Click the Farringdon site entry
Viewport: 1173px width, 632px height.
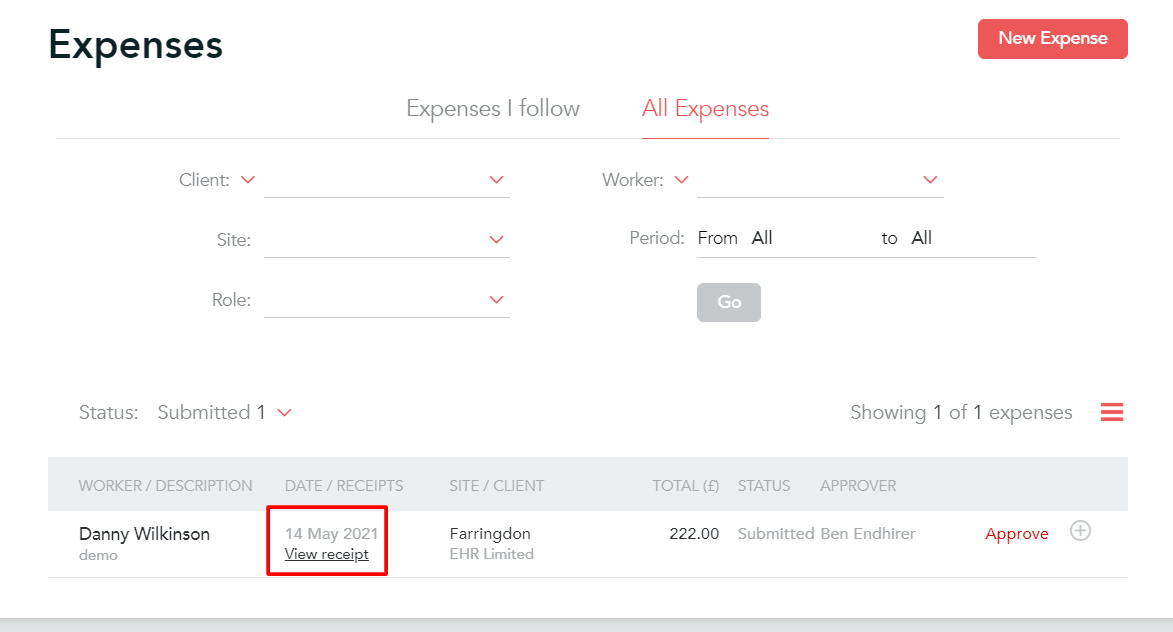pyautogui.click(x=489, y=533)
